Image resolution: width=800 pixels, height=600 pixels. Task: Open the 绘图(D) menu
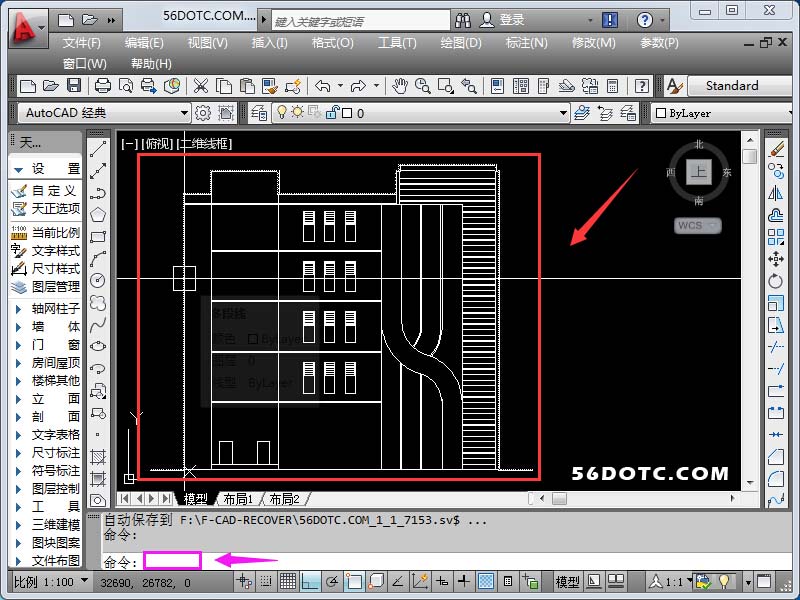point(460,43)
